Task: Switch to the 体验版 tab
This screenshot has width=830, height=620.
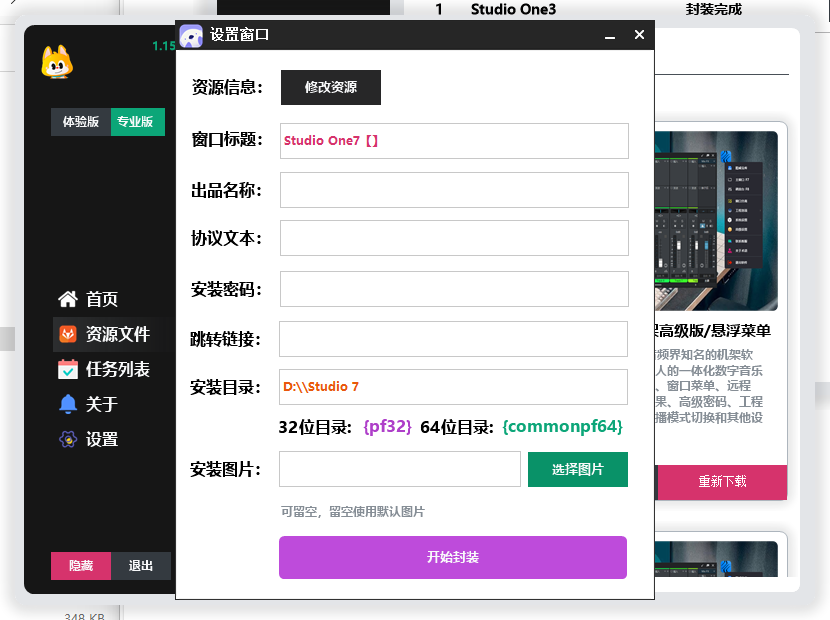Action: pyautogui.click(x=80, y=122)
